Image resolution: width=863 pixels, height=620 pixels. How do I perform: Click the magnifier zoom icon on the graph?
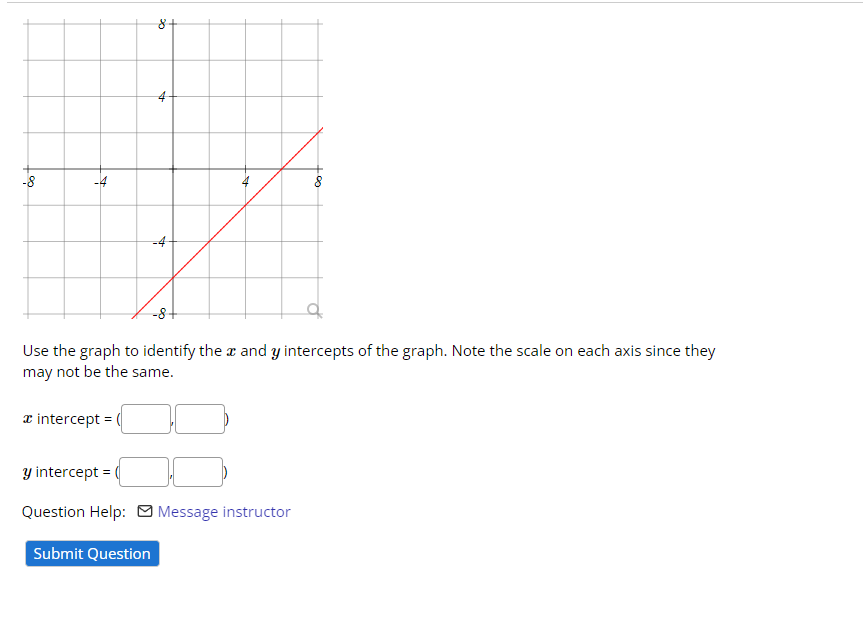[313, 310]
